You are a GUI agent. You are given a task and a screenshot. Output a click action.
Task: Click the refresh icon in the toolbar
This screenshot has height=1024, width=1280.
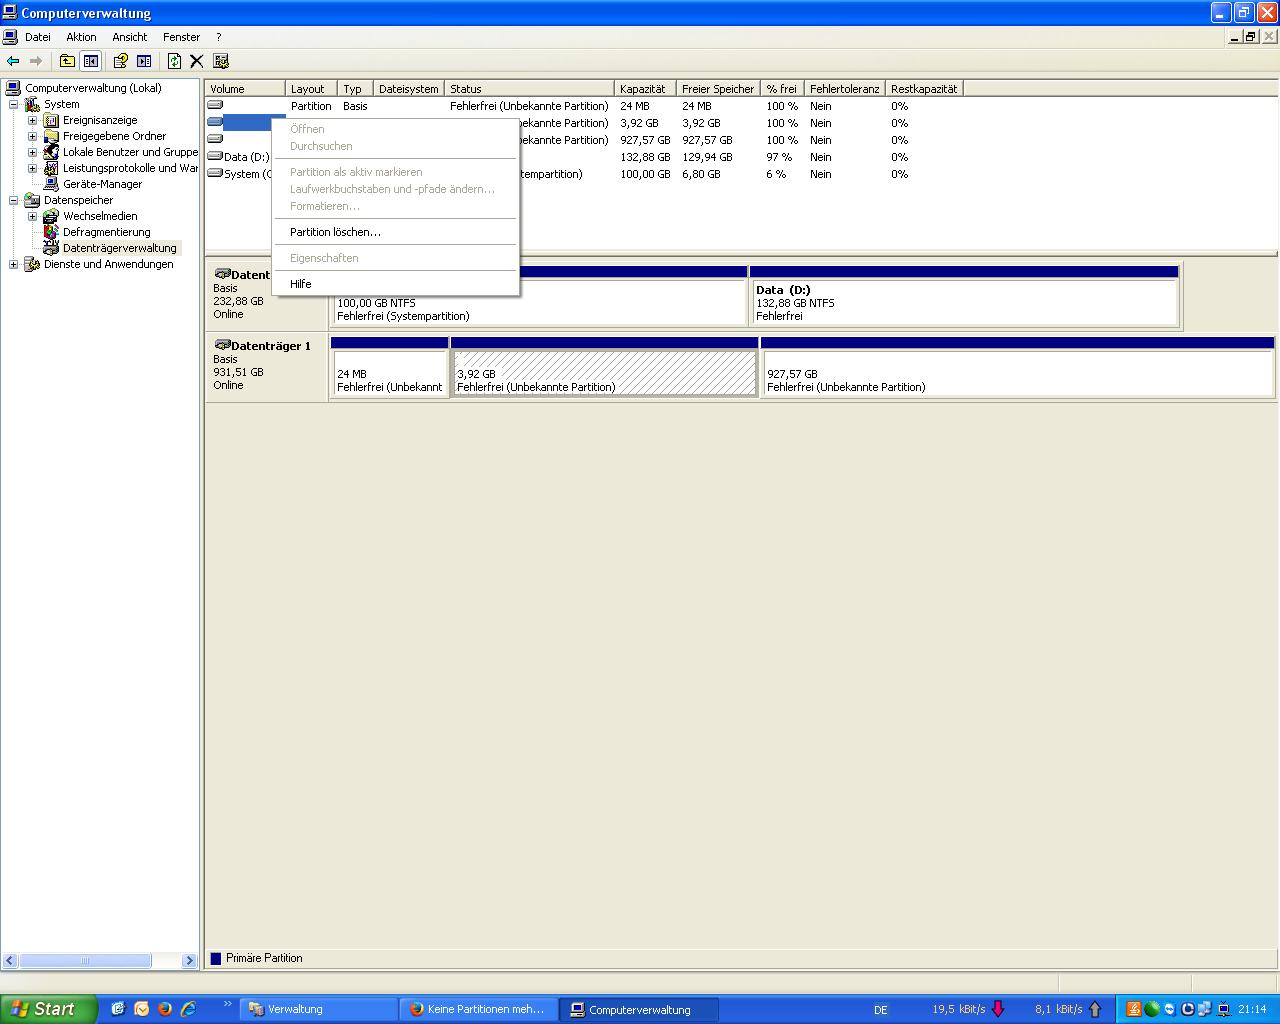click(174, 61)
